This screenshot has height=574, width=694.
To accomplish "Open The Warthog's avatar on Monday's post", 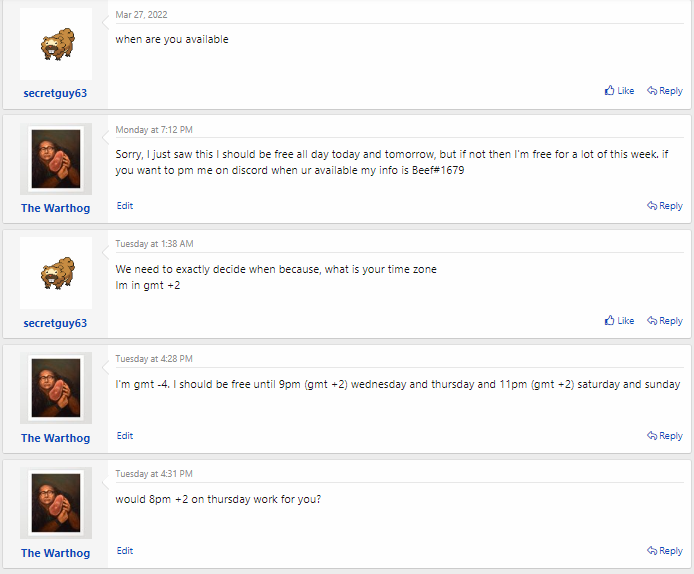I will (x=56, y=159).
